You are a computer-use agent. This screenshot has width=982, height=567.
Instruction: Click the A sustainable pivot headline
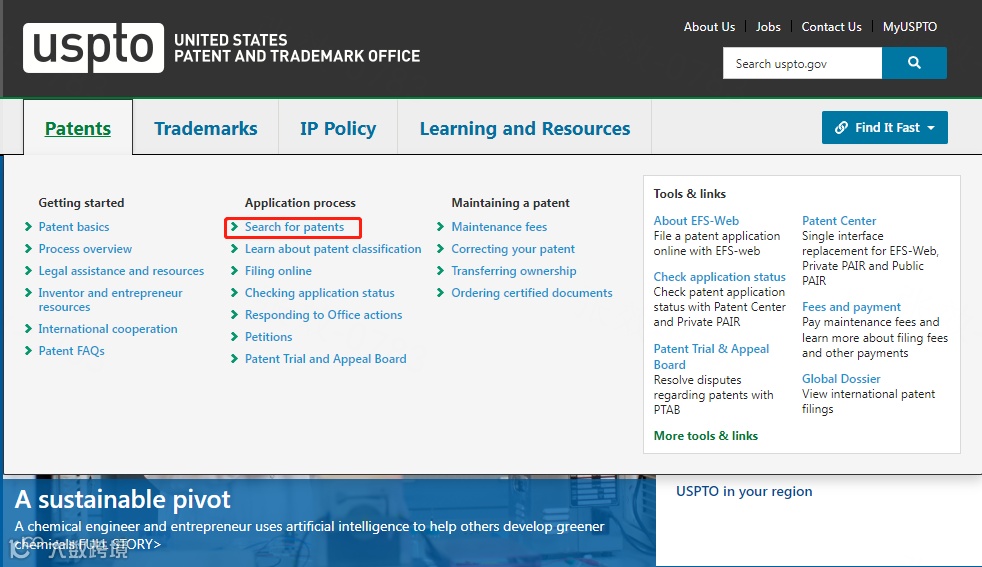[123, 499]
